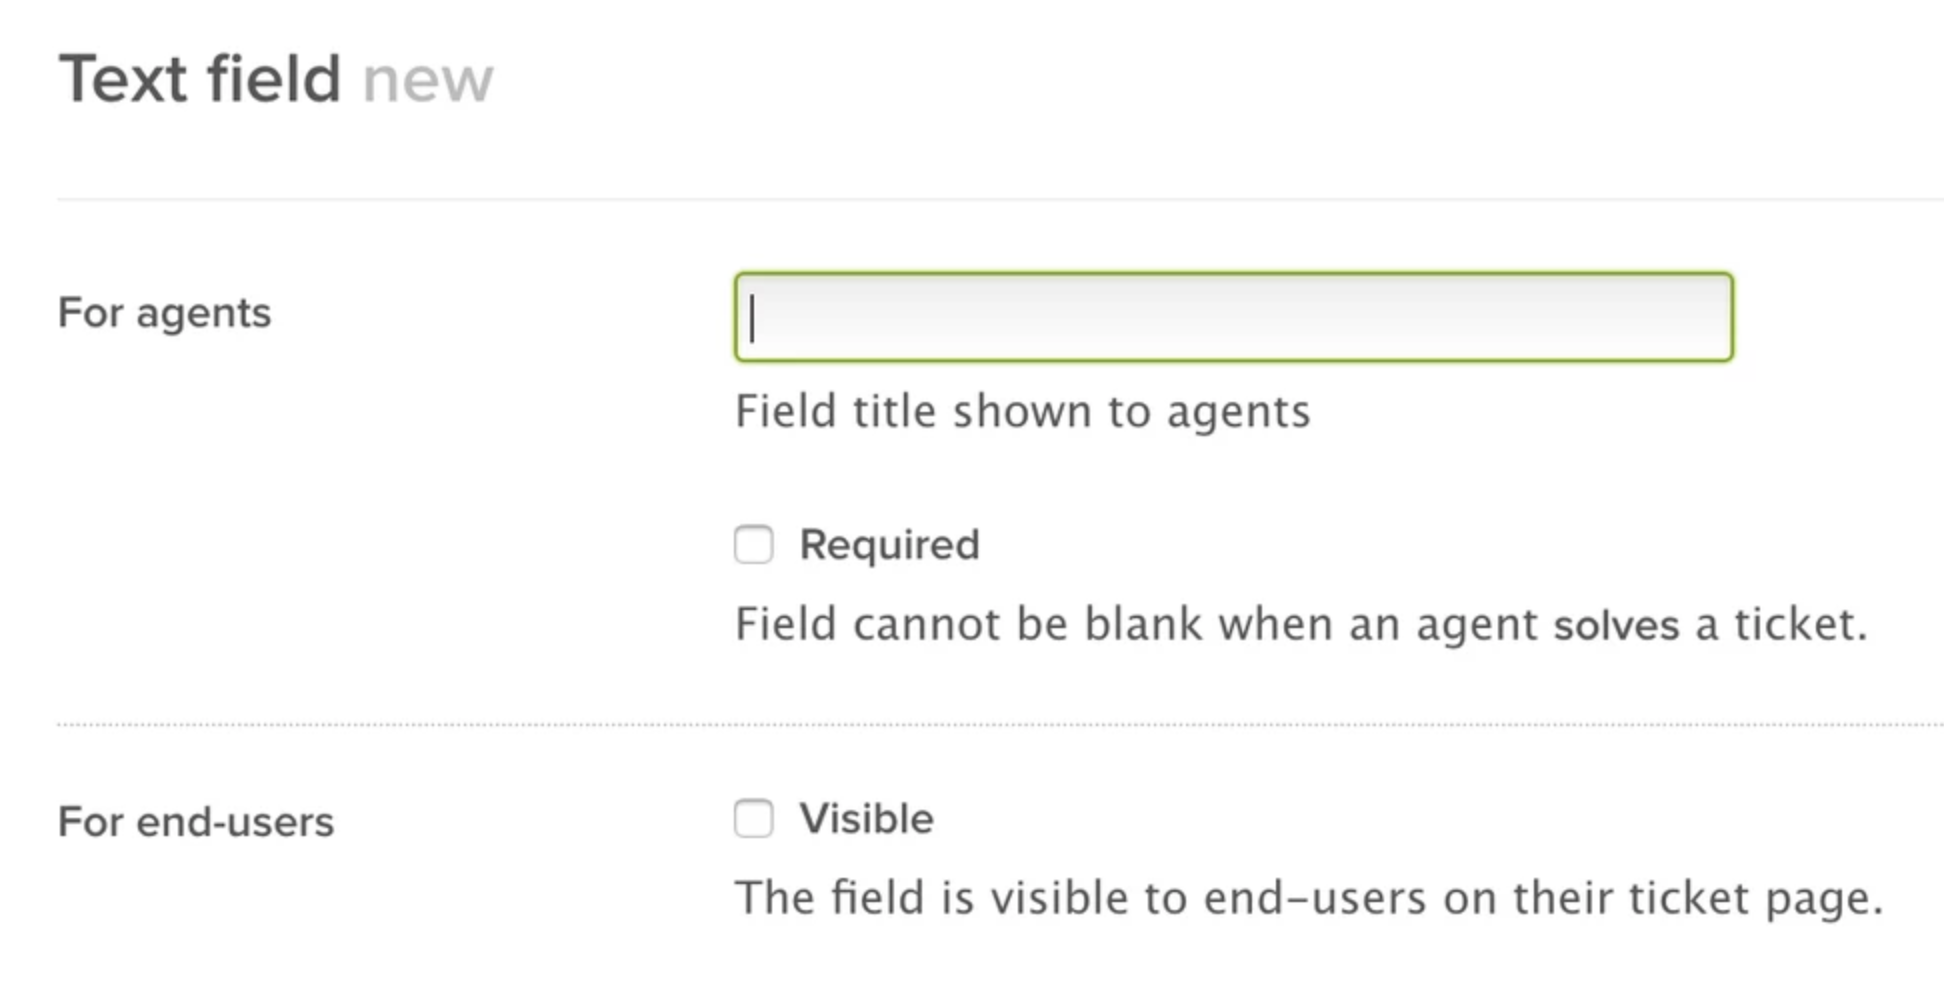Click the Visible label text

863,818
